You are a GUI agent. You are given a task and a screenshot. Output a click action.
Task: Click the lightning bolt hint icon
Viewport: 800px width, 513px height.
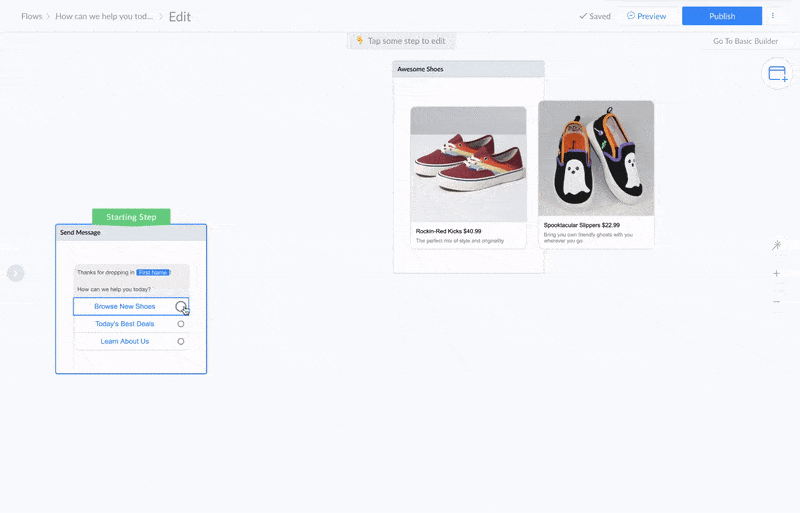(360, 41)
